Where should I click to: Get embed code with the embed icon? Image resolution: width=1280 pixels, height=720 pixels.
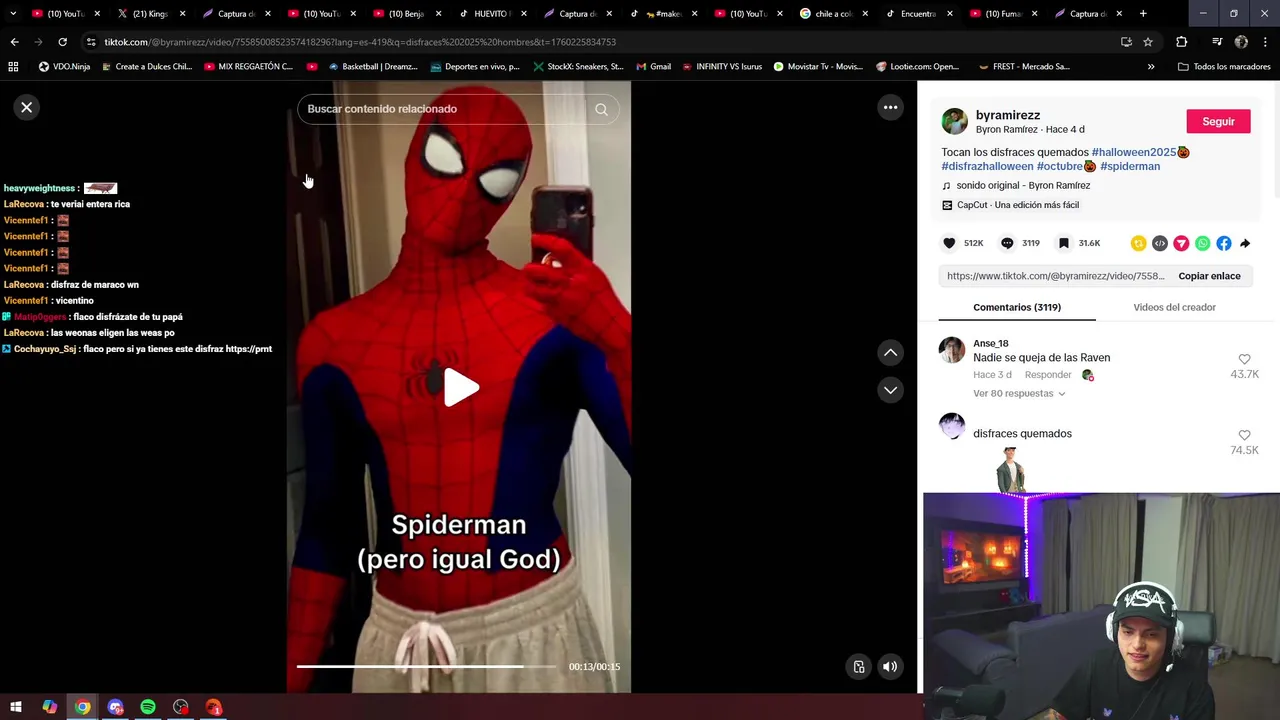[x=1160, y=243]
